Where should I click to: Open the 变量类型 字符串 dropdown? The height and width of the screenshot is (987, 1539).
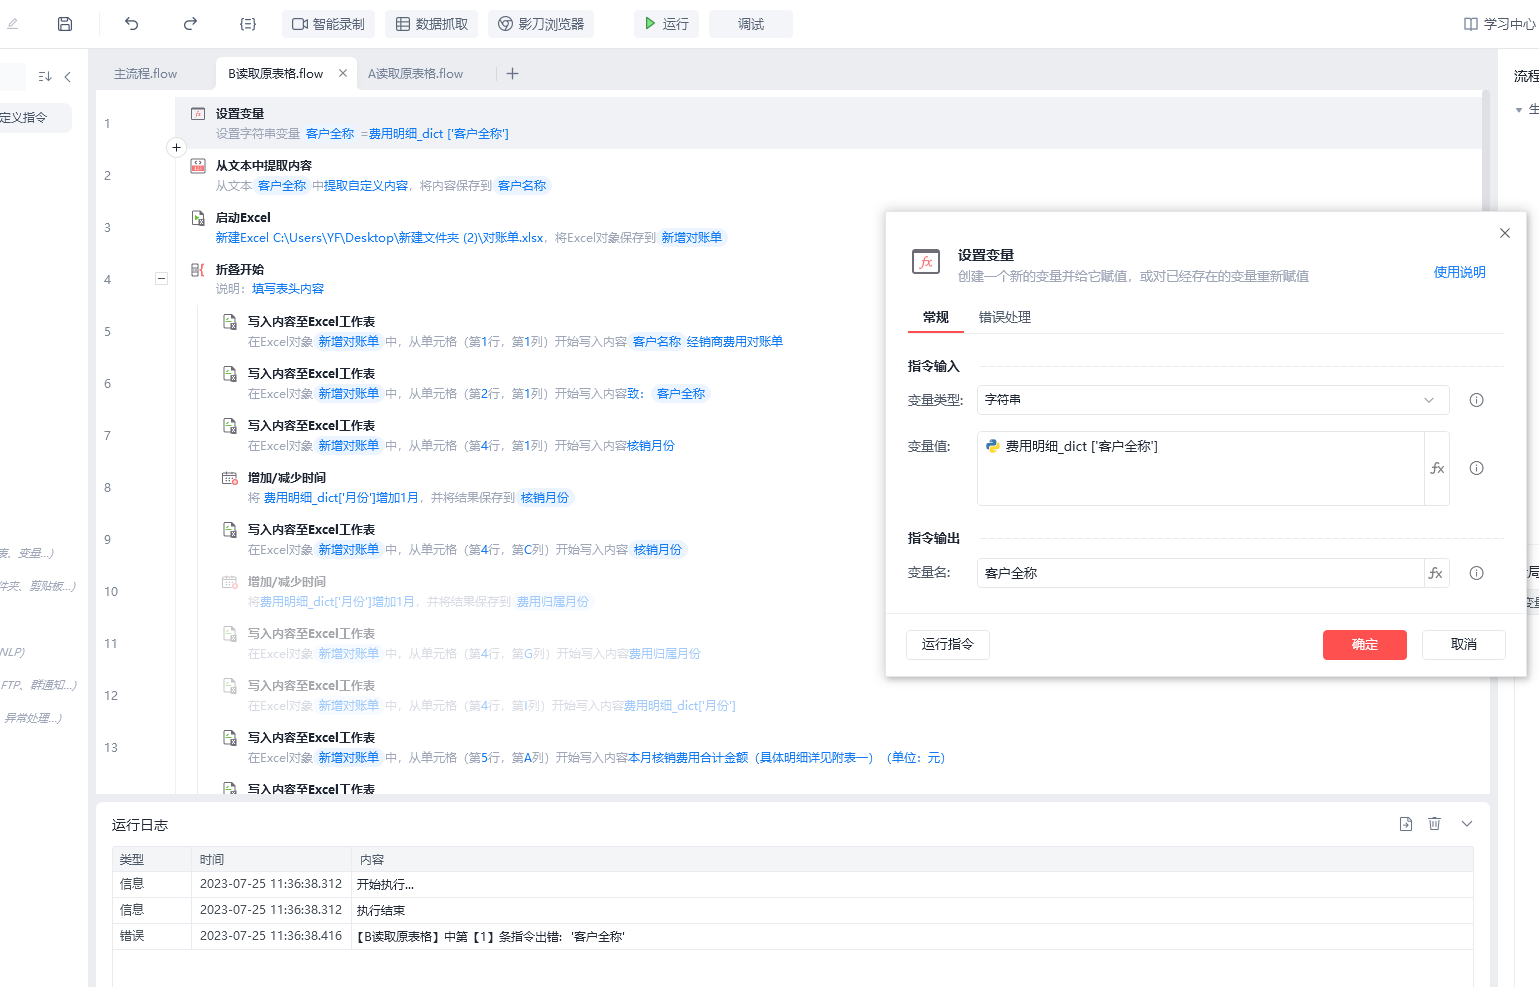[x=1213, y=400]
